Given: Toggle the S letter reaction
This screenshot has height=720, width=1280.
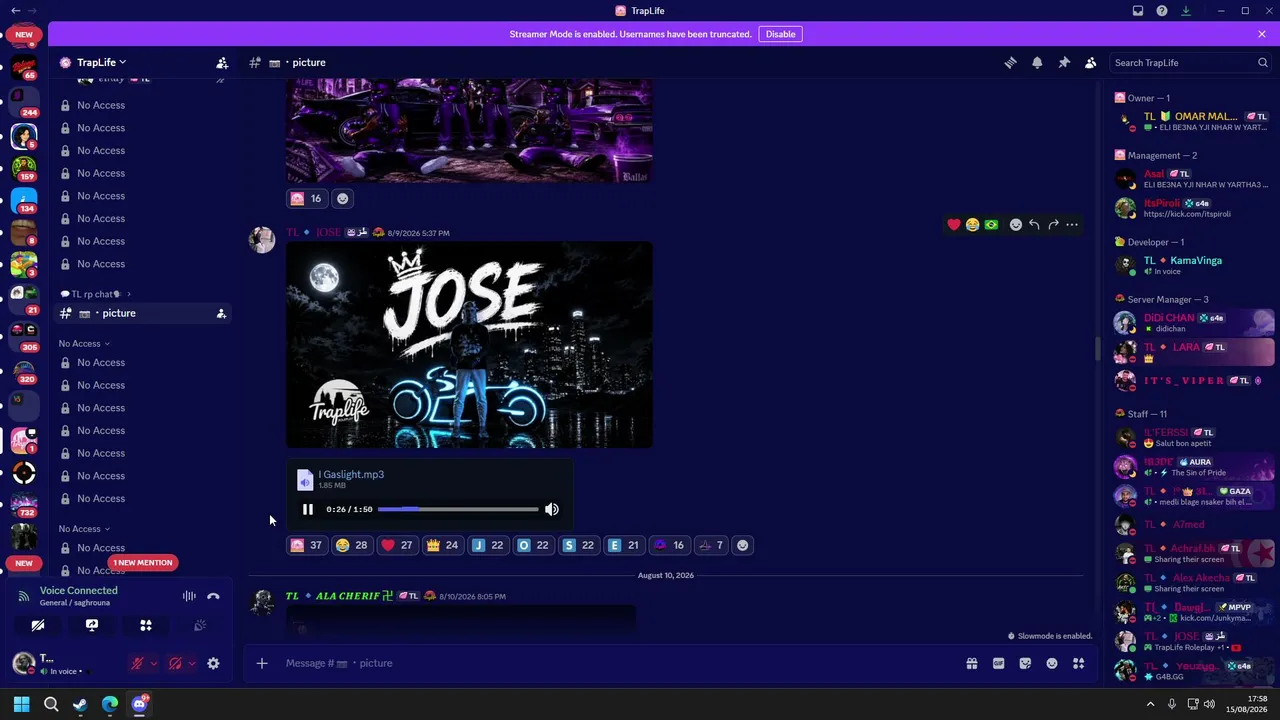Looking at the screenshot, I should pyautogui.click(x=578, y=545).
